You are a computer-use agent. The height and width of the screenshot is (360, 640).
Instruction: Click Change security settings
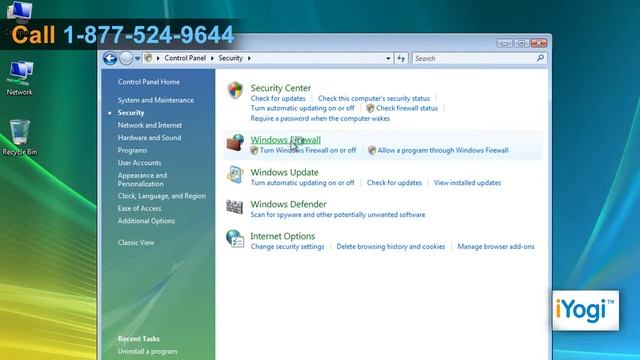[287, 247]
